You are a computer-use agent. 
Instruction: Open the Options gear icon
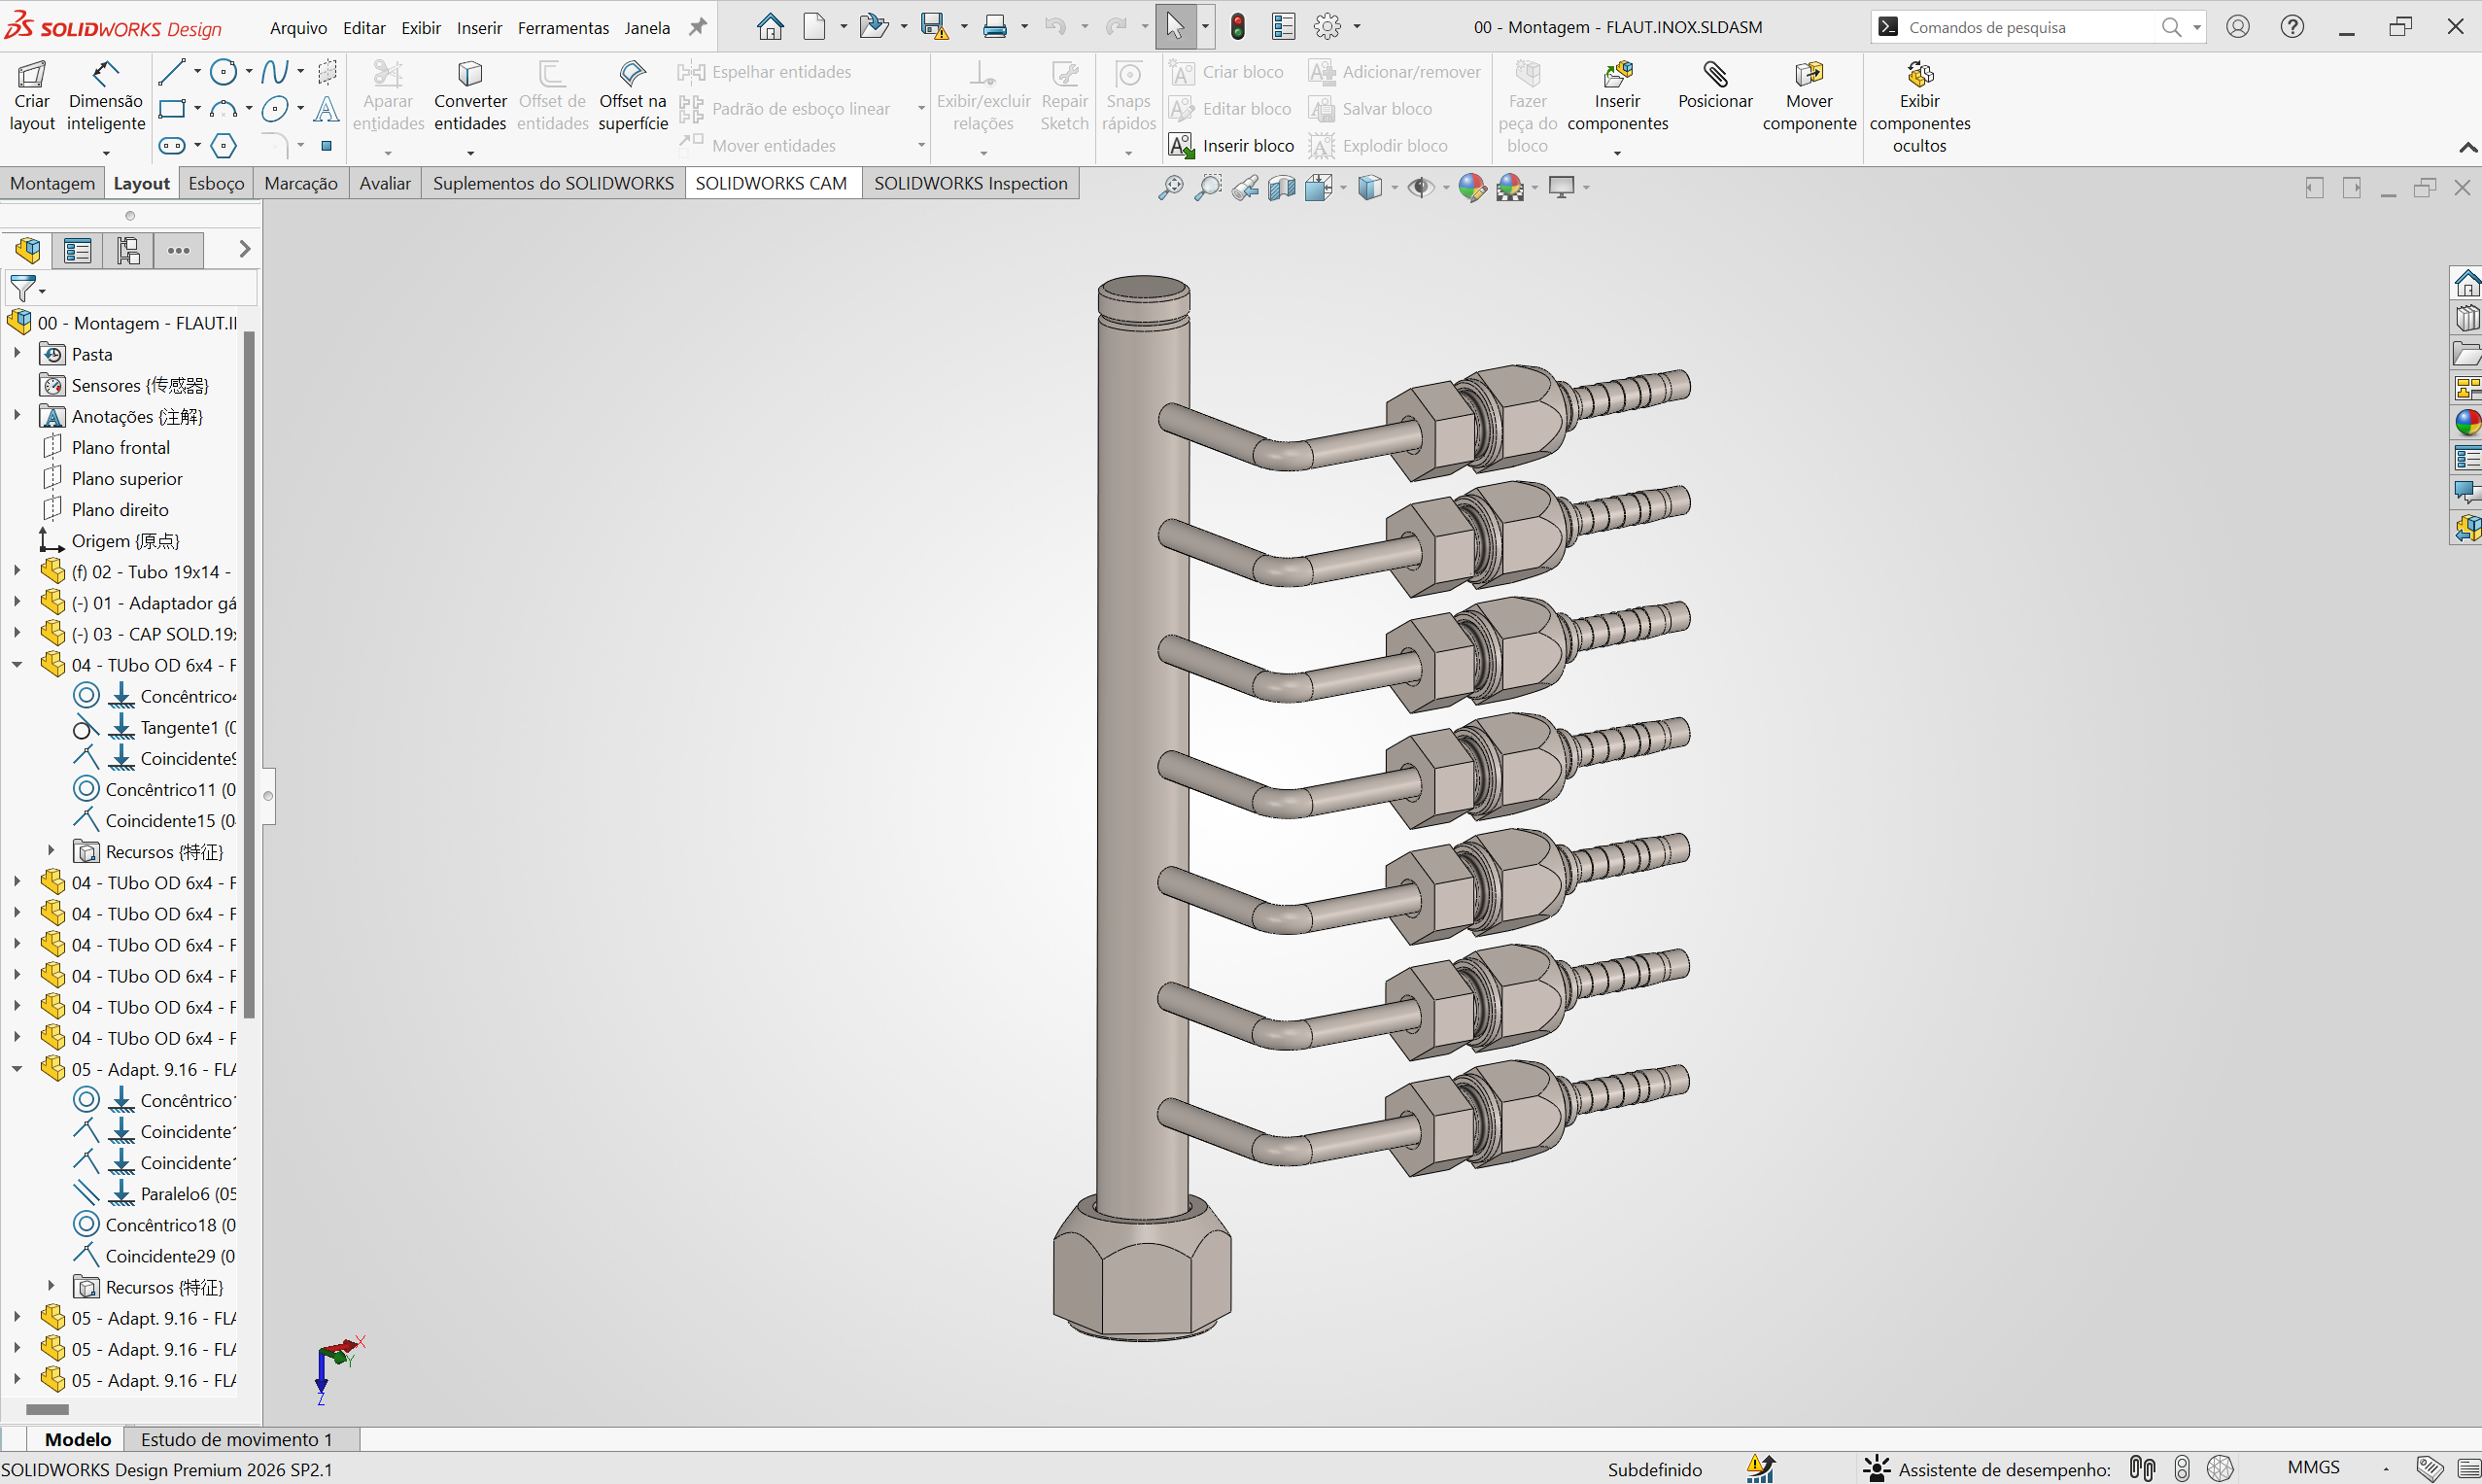coord(1327,27)
